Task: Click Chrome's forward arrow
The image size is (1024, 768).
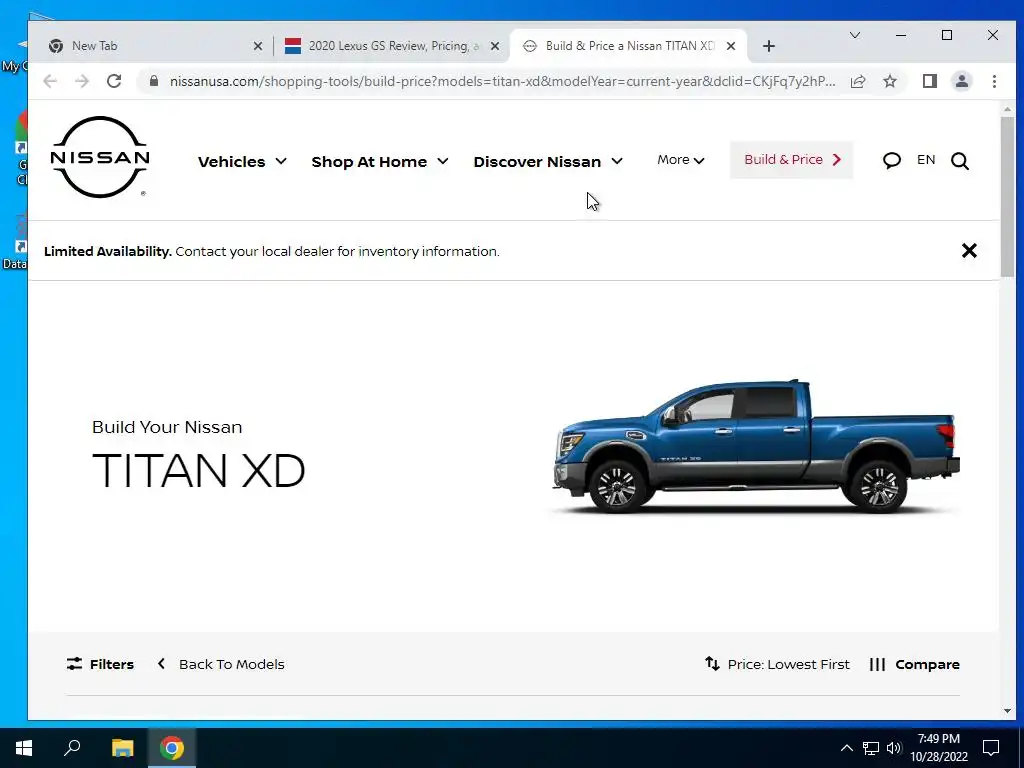Action: tap(82, 81)
